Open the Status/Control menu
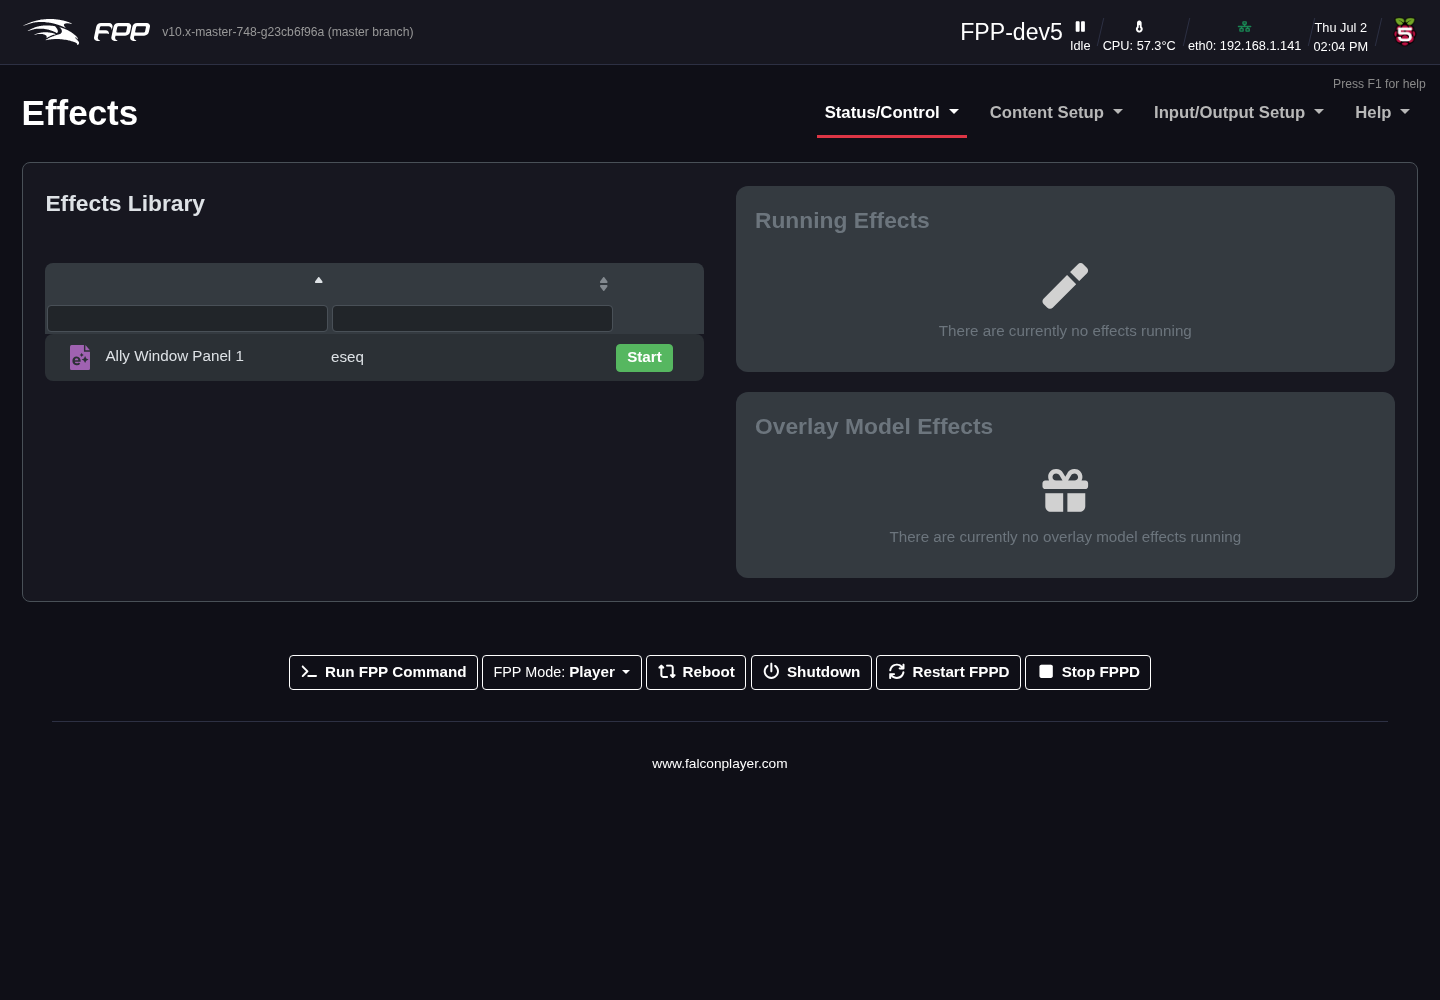This screenshot has width=1440, height=1000. click(x=891, y=113)
